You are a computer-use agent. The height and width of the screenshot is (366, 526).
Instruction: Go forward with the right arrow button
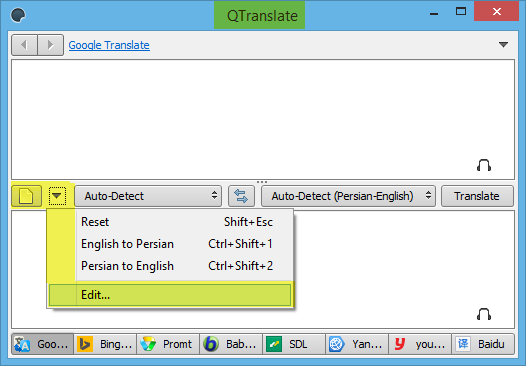(50, 45)
